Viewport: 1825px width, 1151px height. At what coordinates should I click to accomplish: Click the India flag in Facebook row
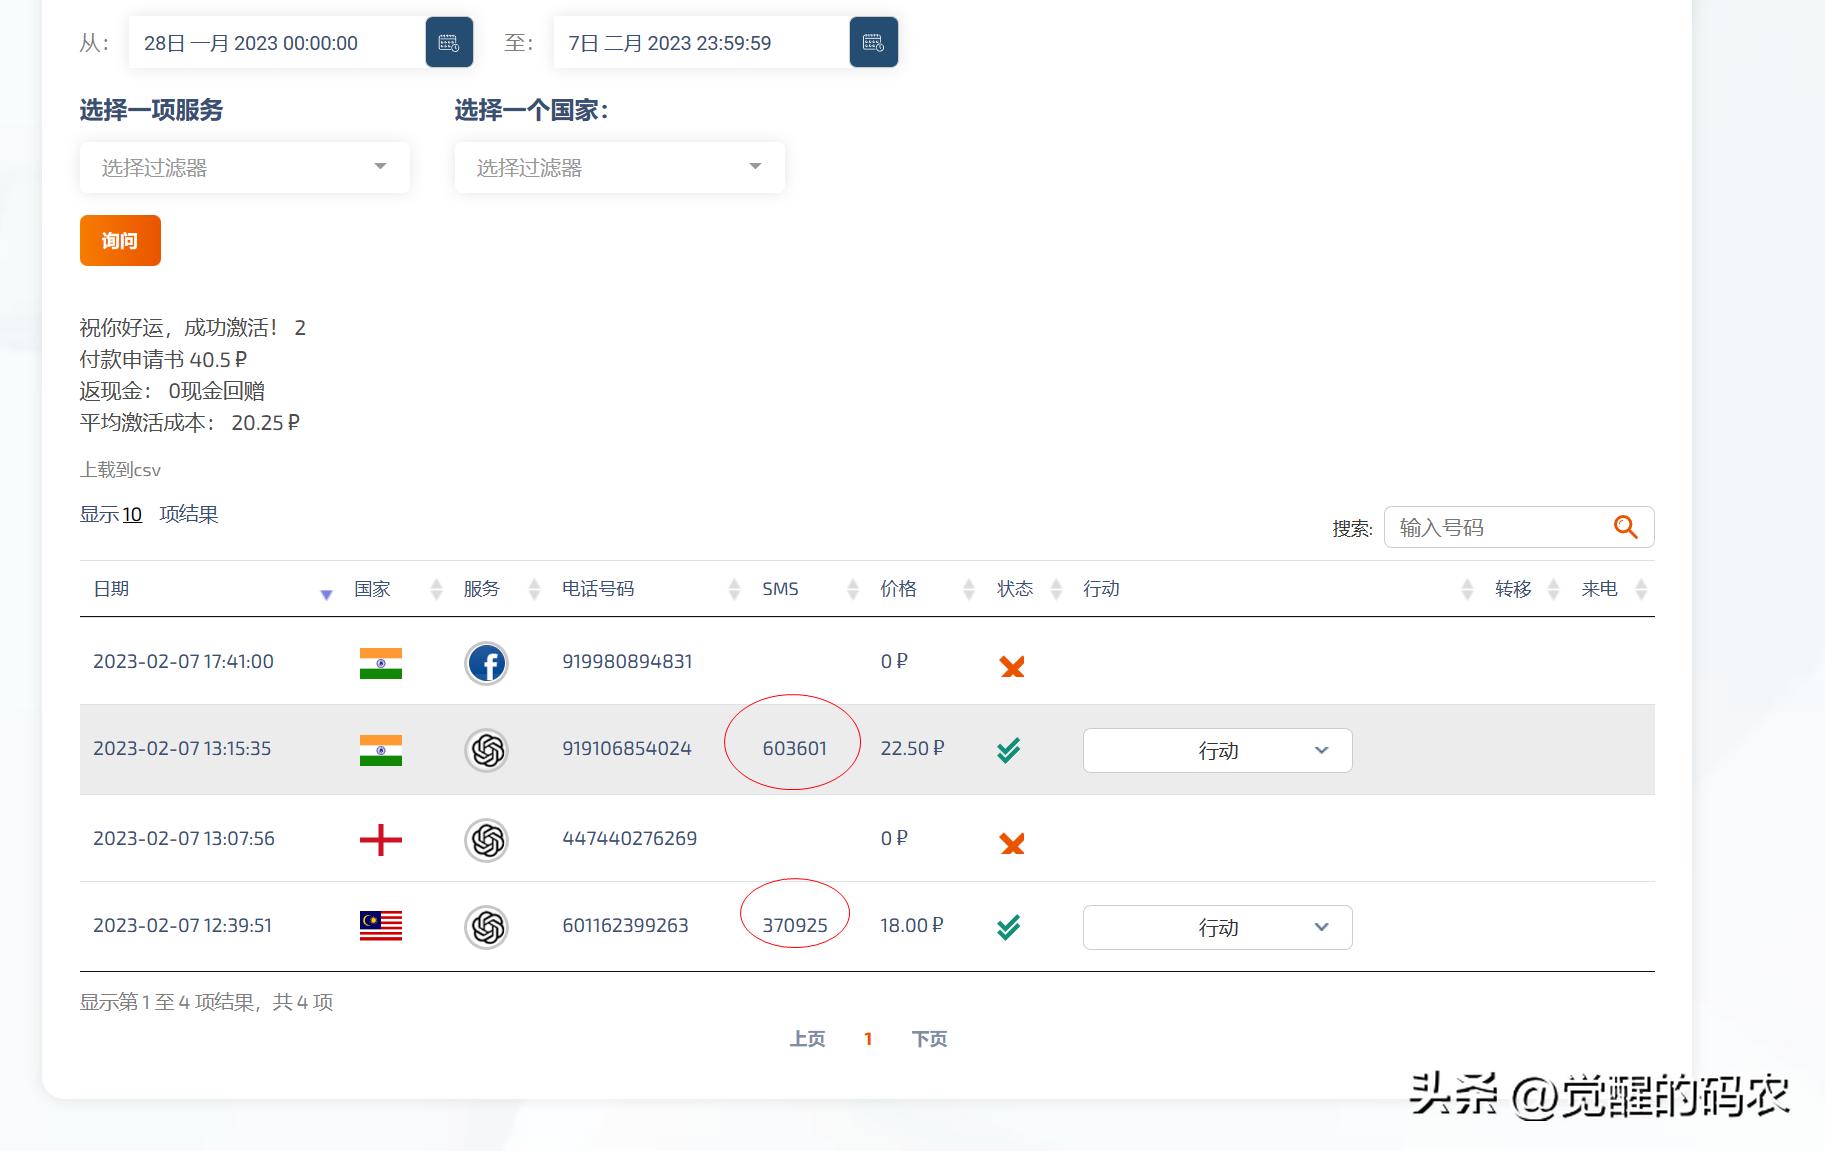[380, 663]
